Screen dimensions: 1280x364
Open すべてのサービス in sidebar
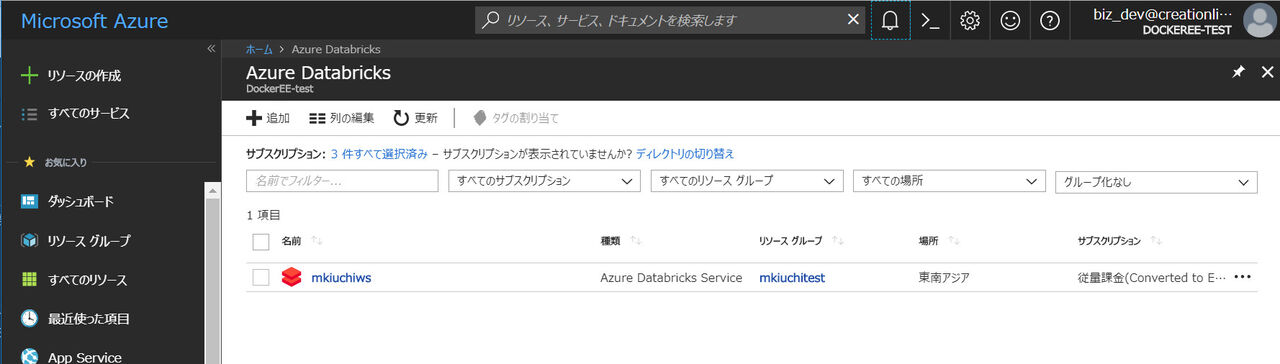point(88,114)
